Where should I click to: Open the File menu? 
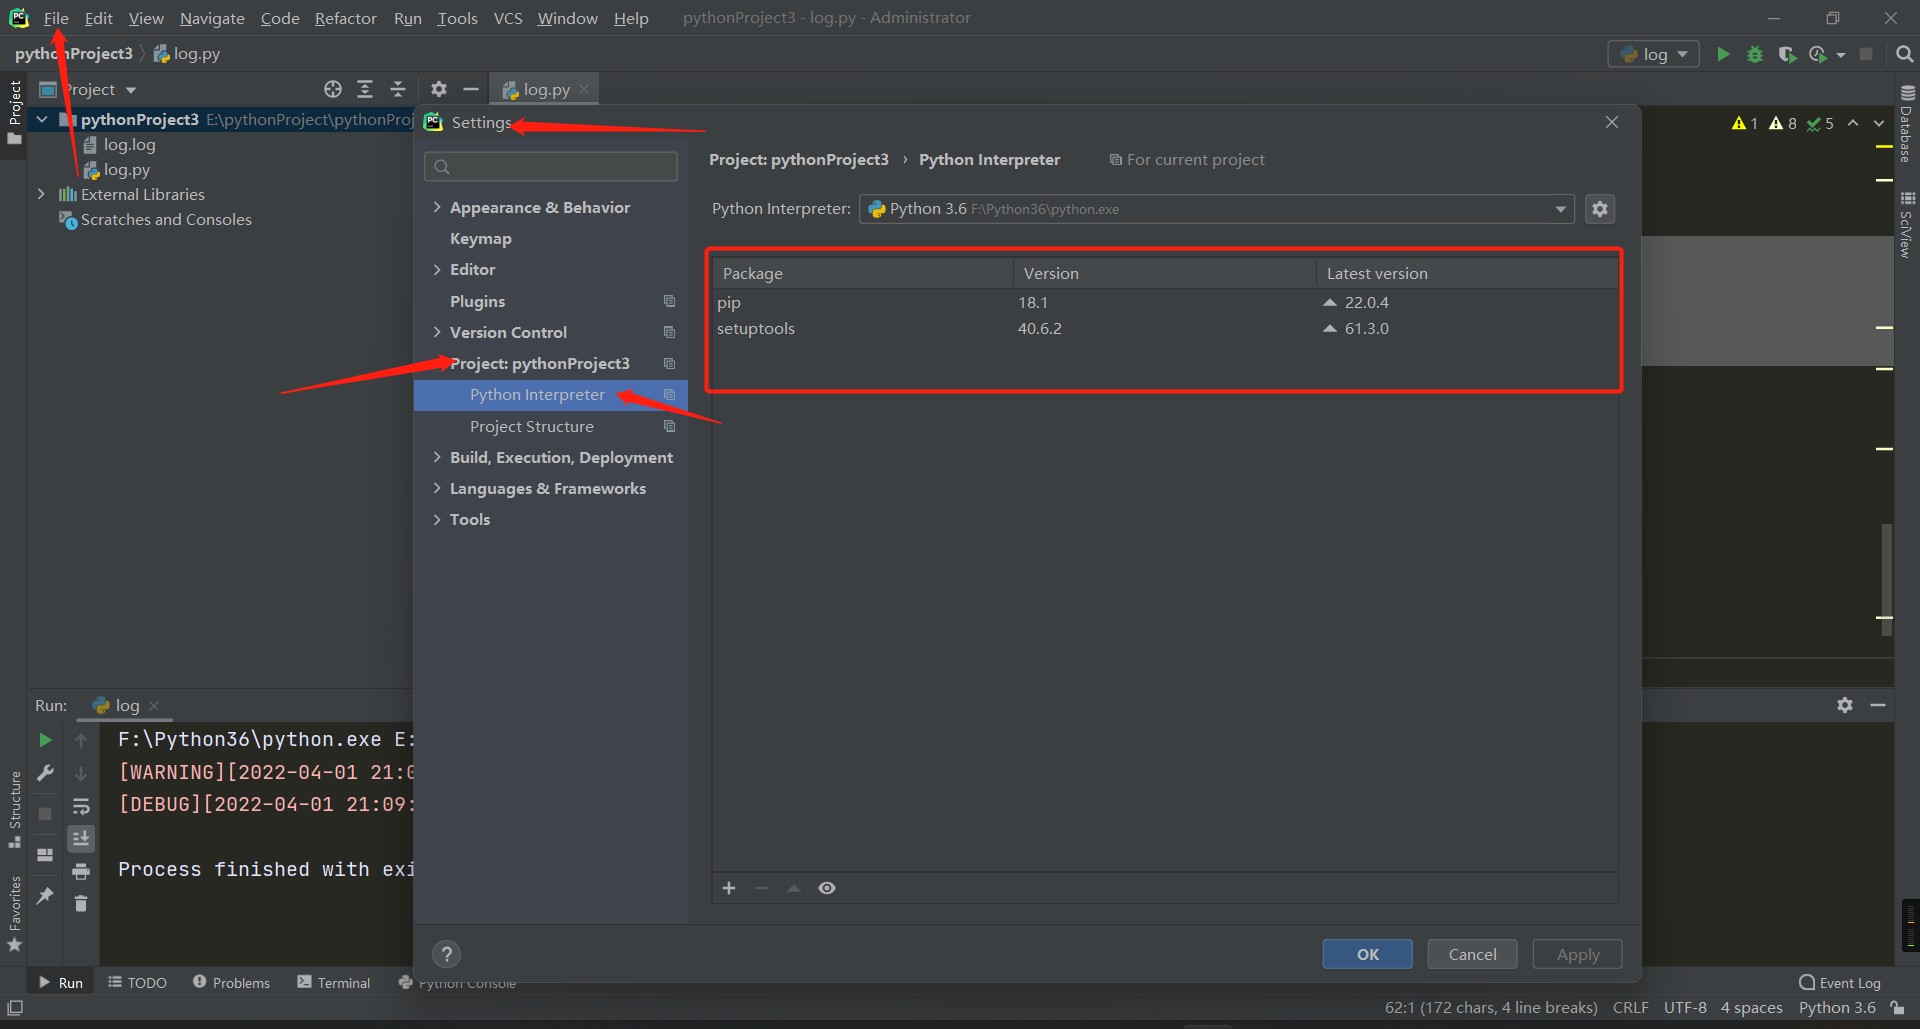click(56, 18)
